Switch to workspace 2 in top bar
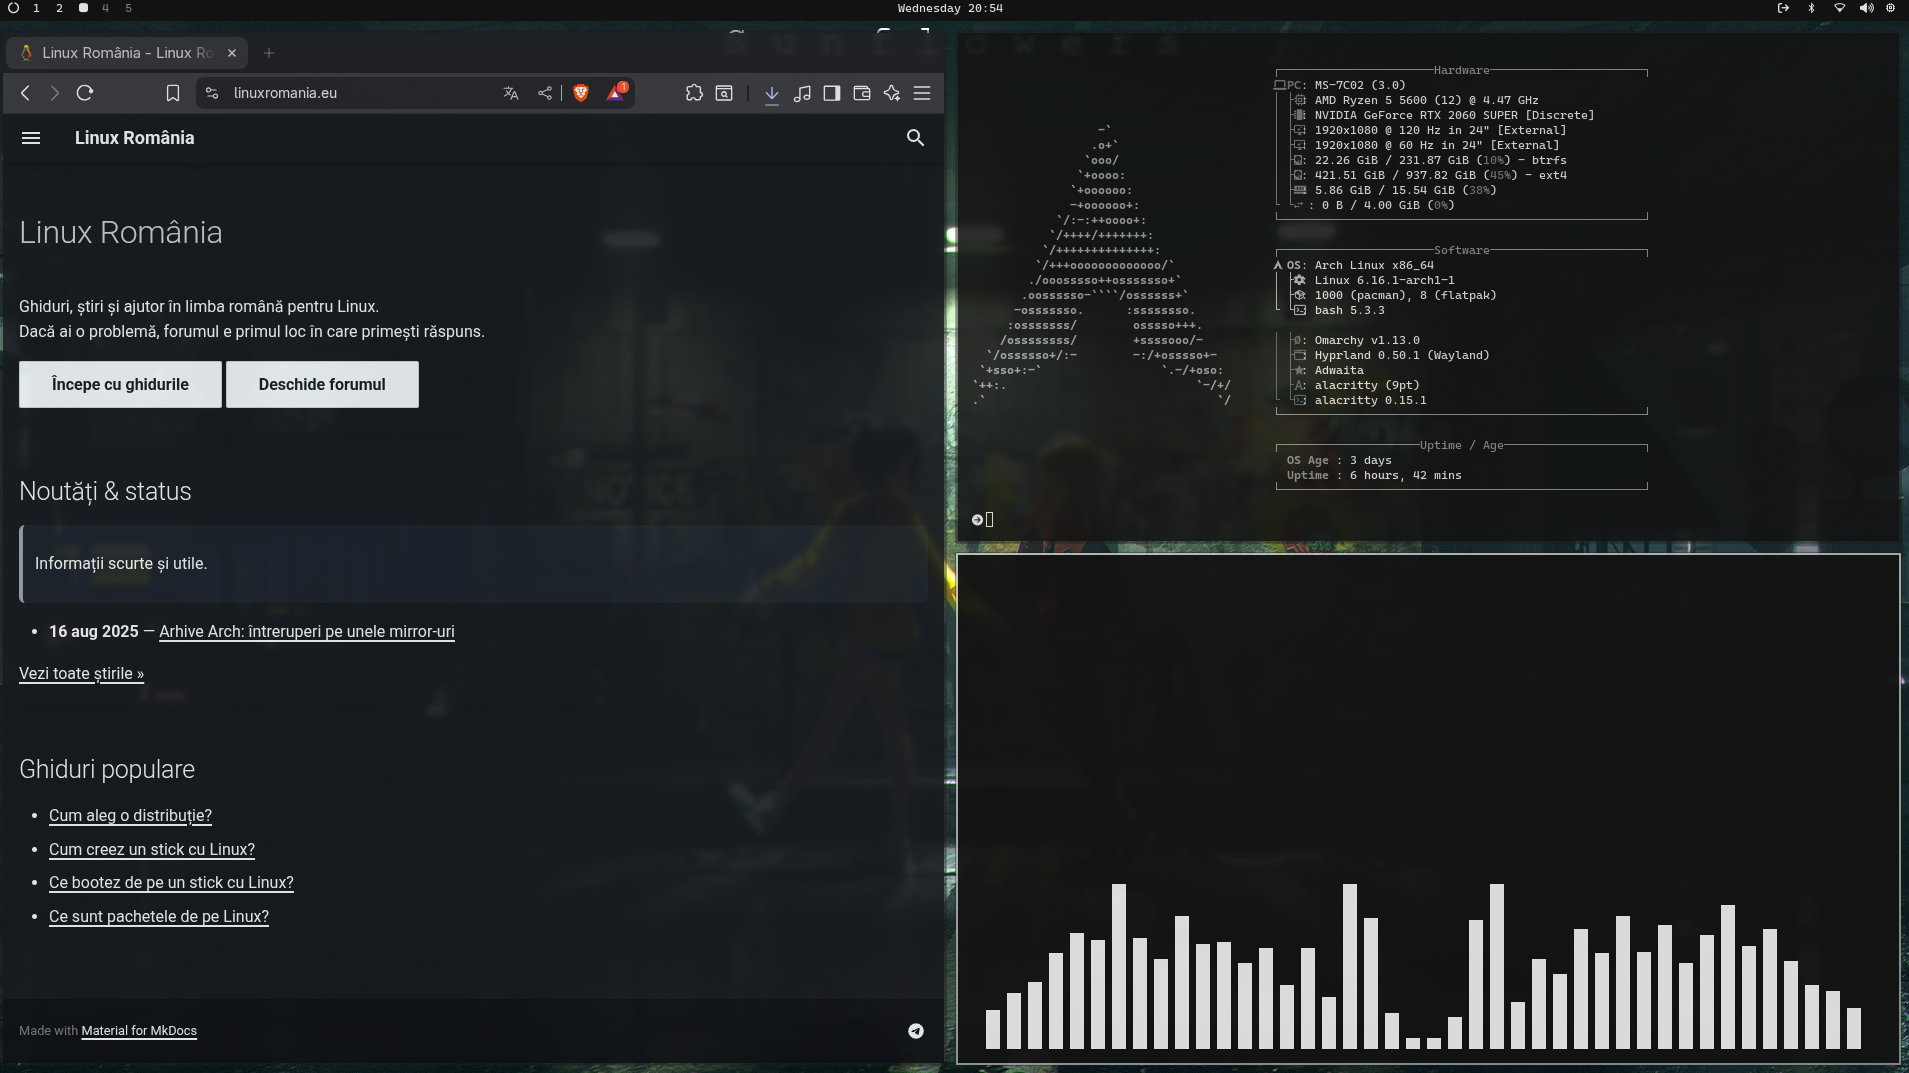1909x1073 pixels. [x=59, y=8]
